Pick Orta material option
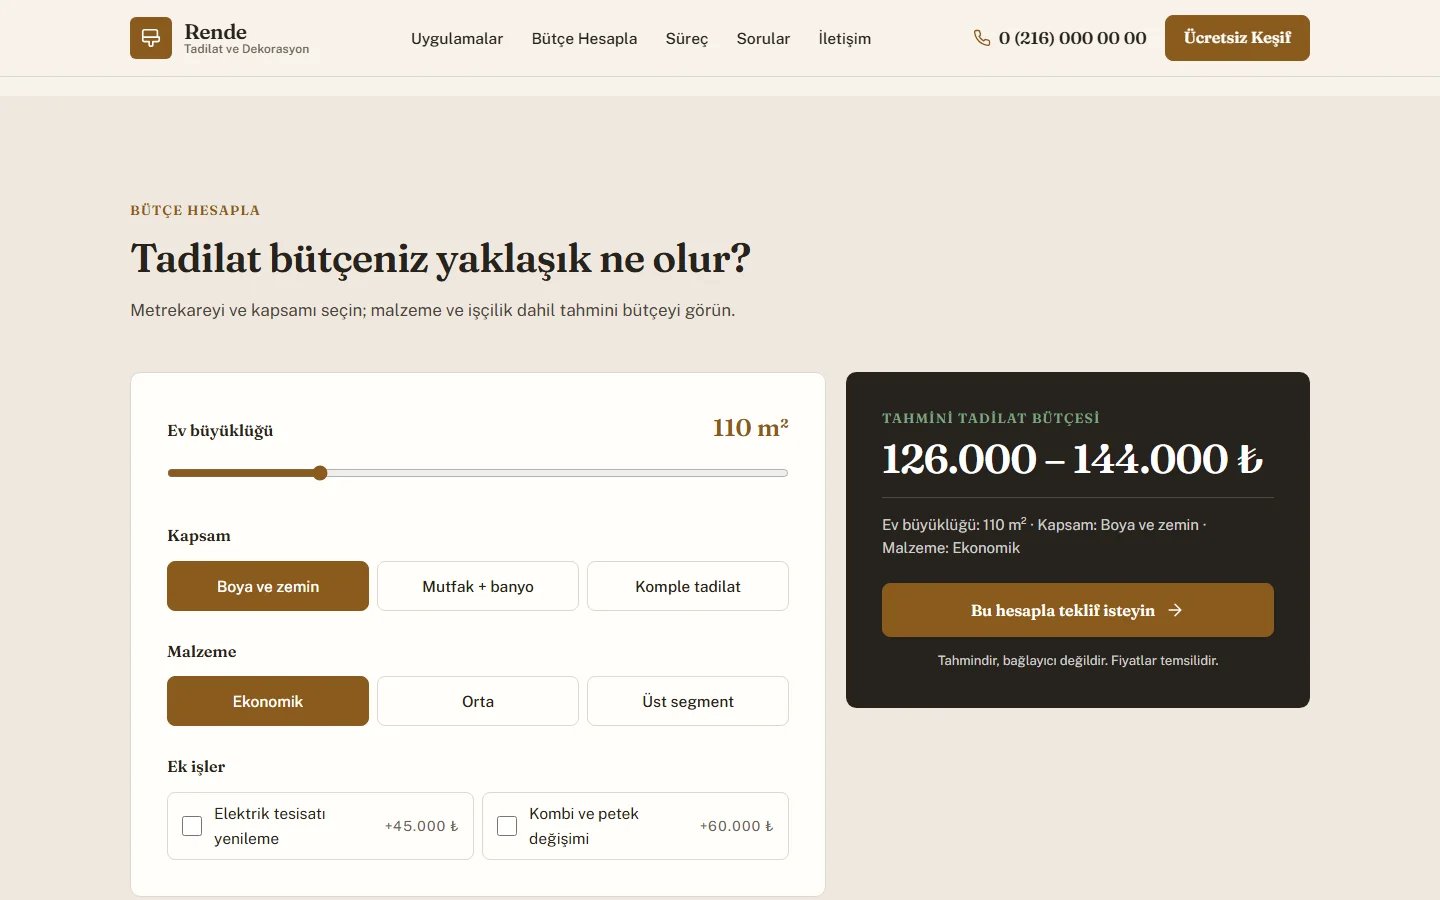 (478, 701)
